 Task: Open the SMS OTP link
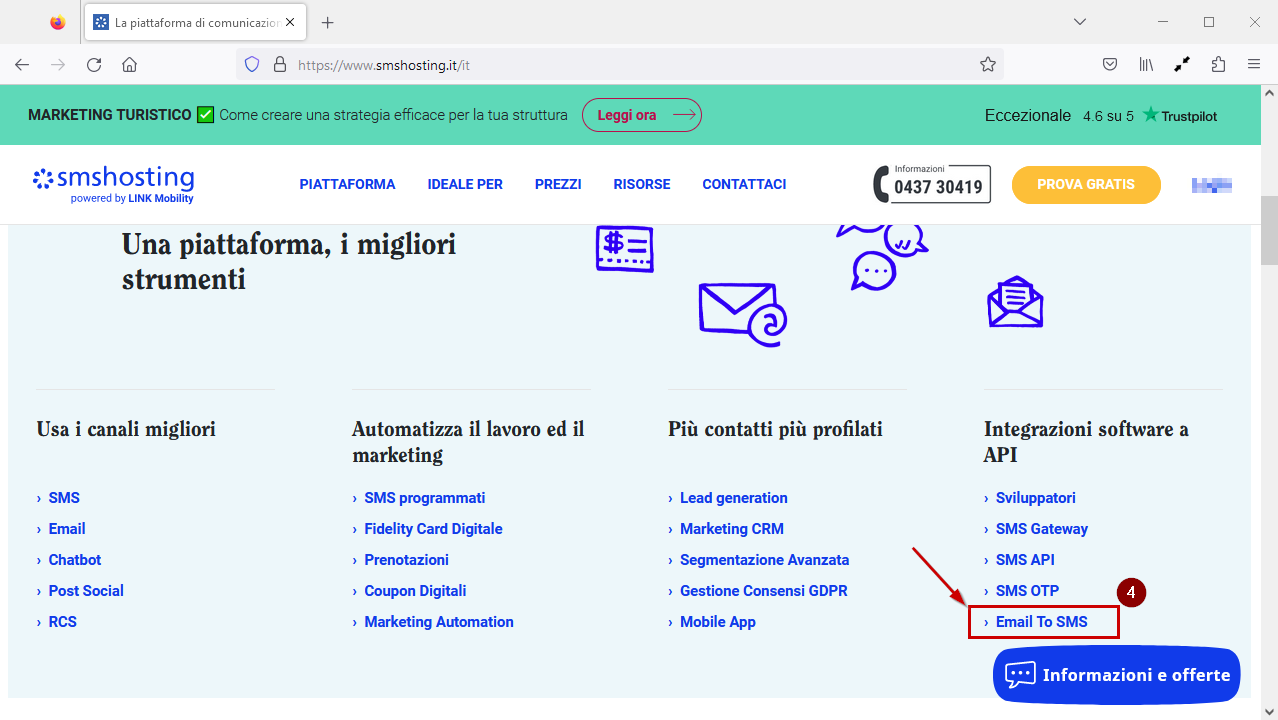(1027, 591)
